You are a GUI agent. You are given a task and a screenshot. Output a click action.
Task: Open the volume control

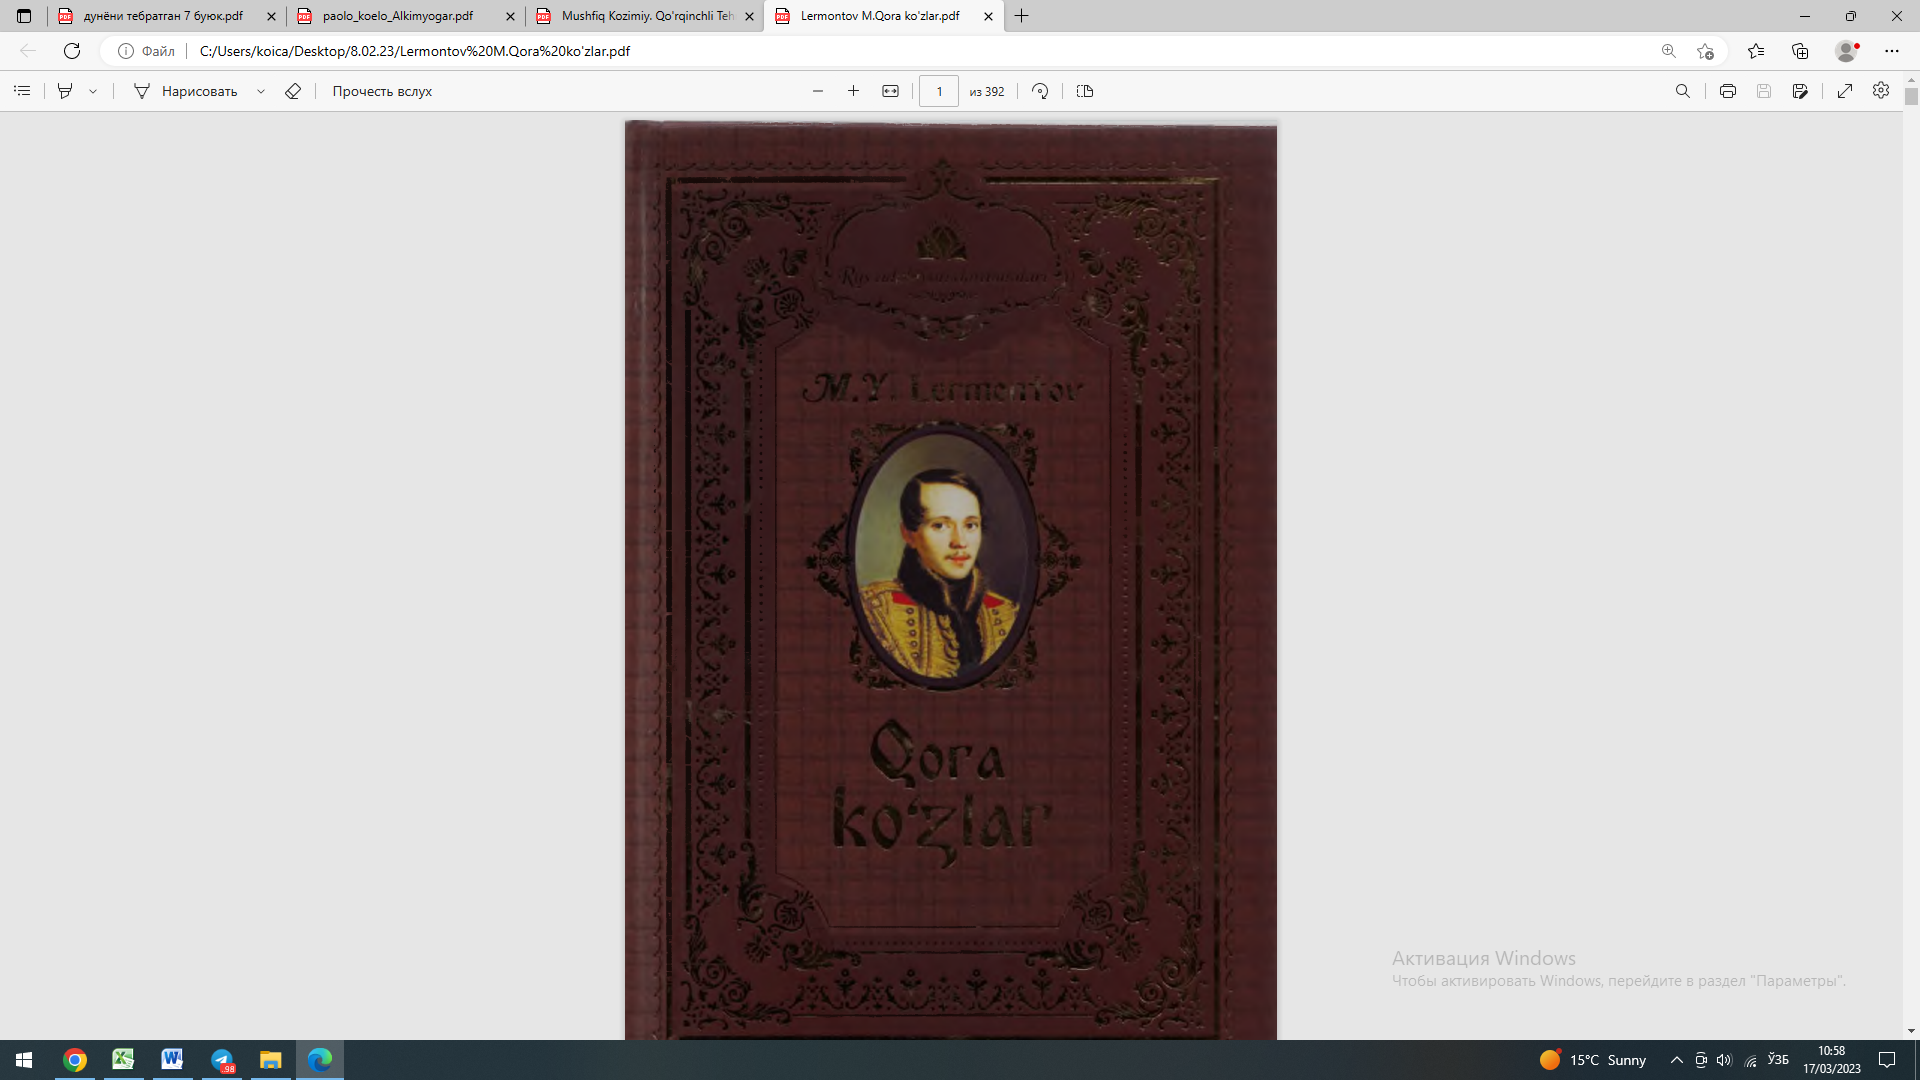tap(1724, 1060)
